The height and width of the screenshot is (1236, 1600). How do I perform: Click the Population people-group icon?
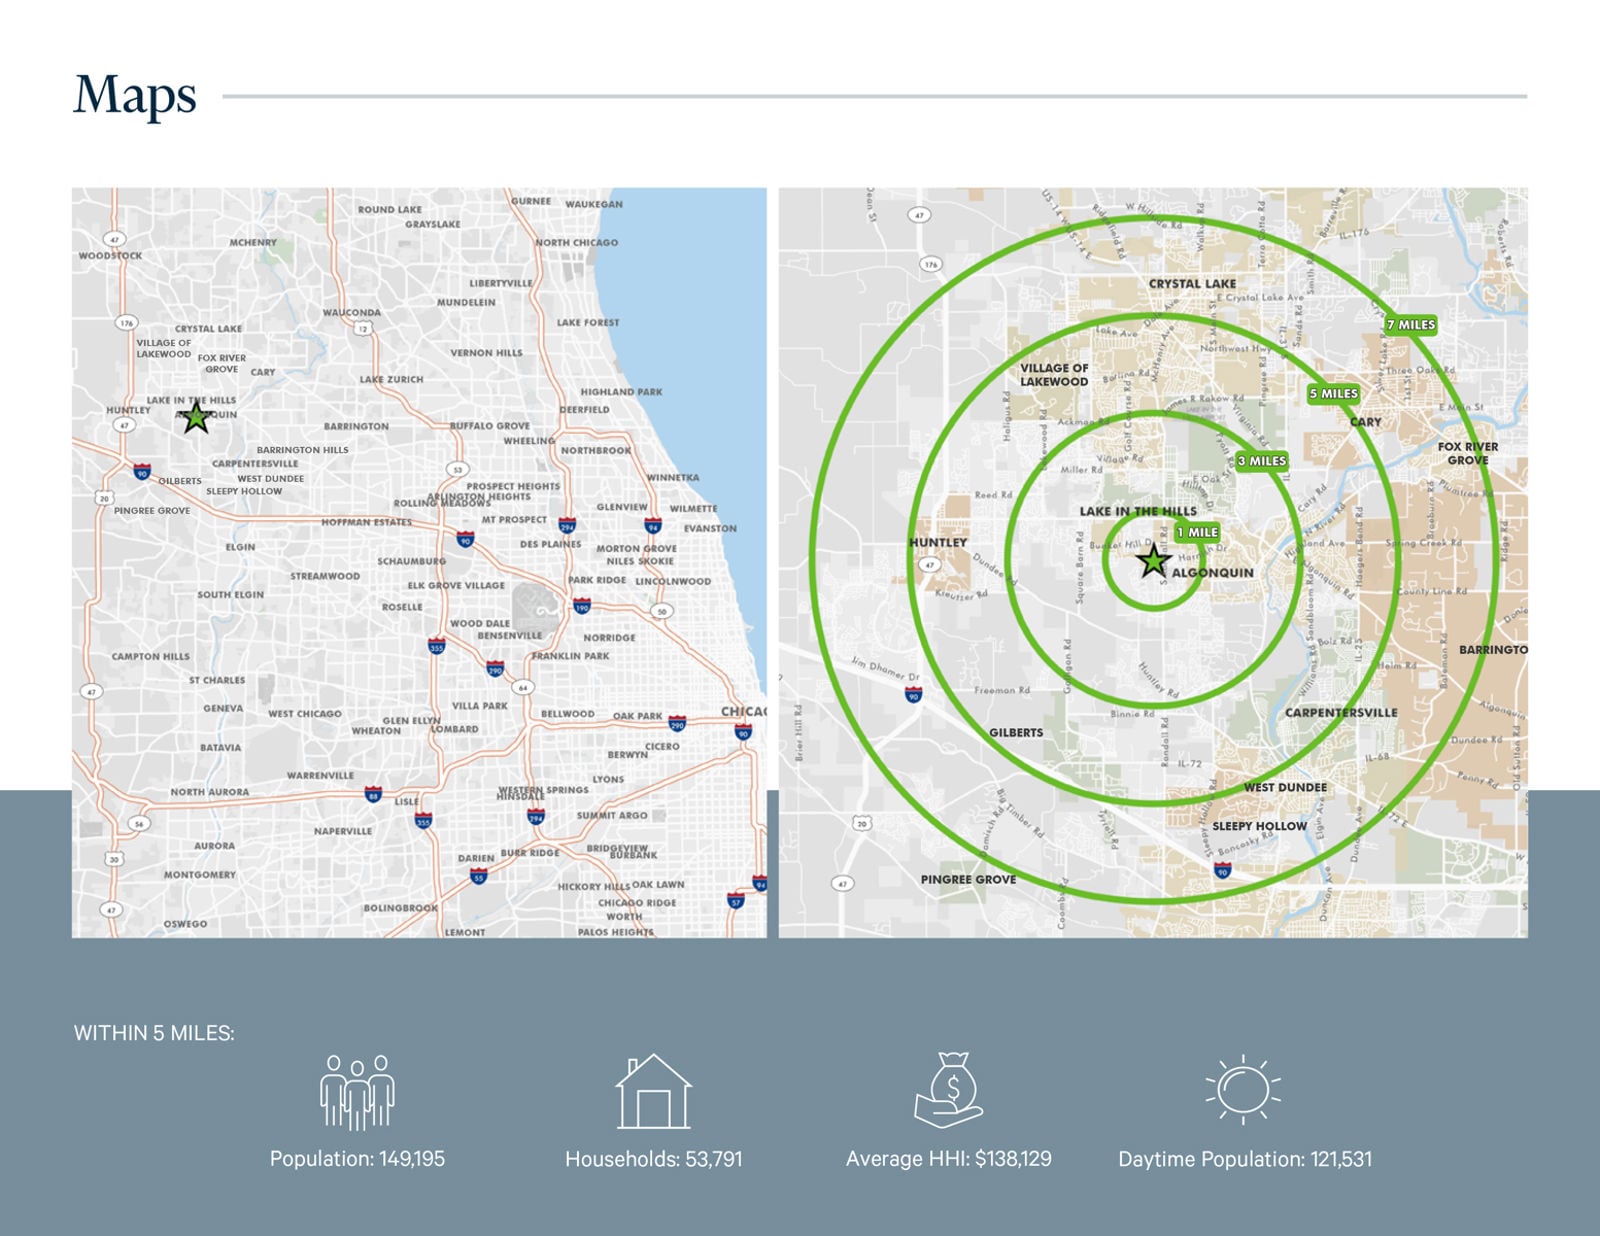coord(357,1092)
